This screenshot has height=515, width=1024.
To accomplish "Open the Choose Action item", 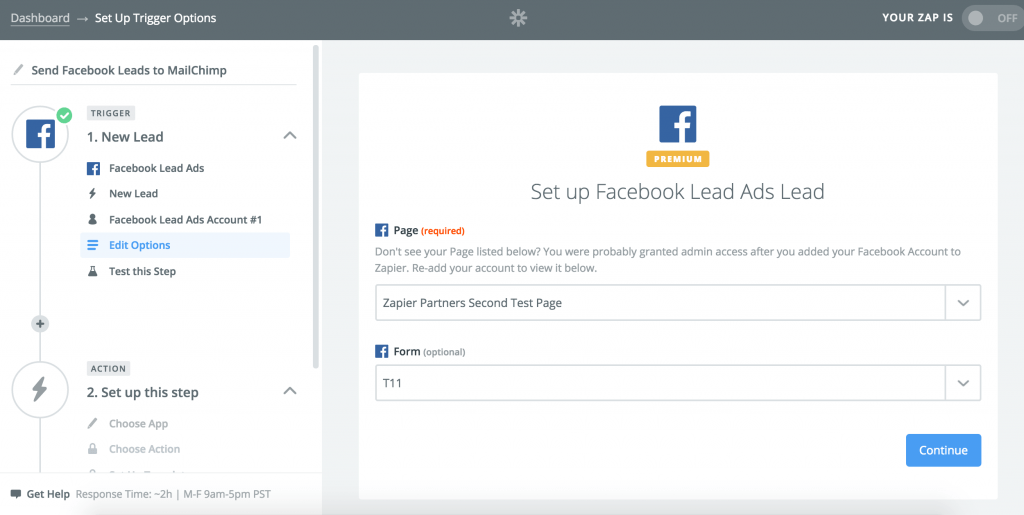I will click(x=144, y=449).
